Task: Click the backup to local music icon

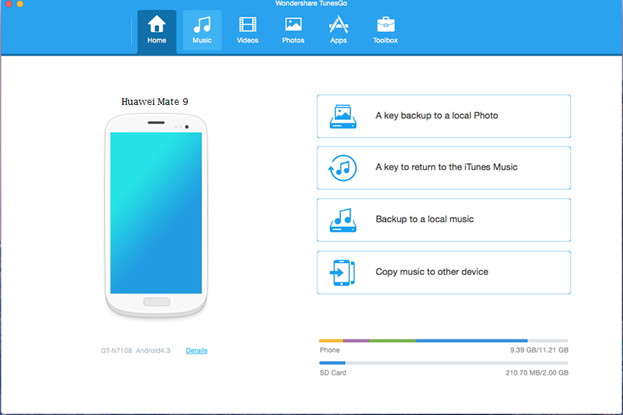Action: (342, 220)
